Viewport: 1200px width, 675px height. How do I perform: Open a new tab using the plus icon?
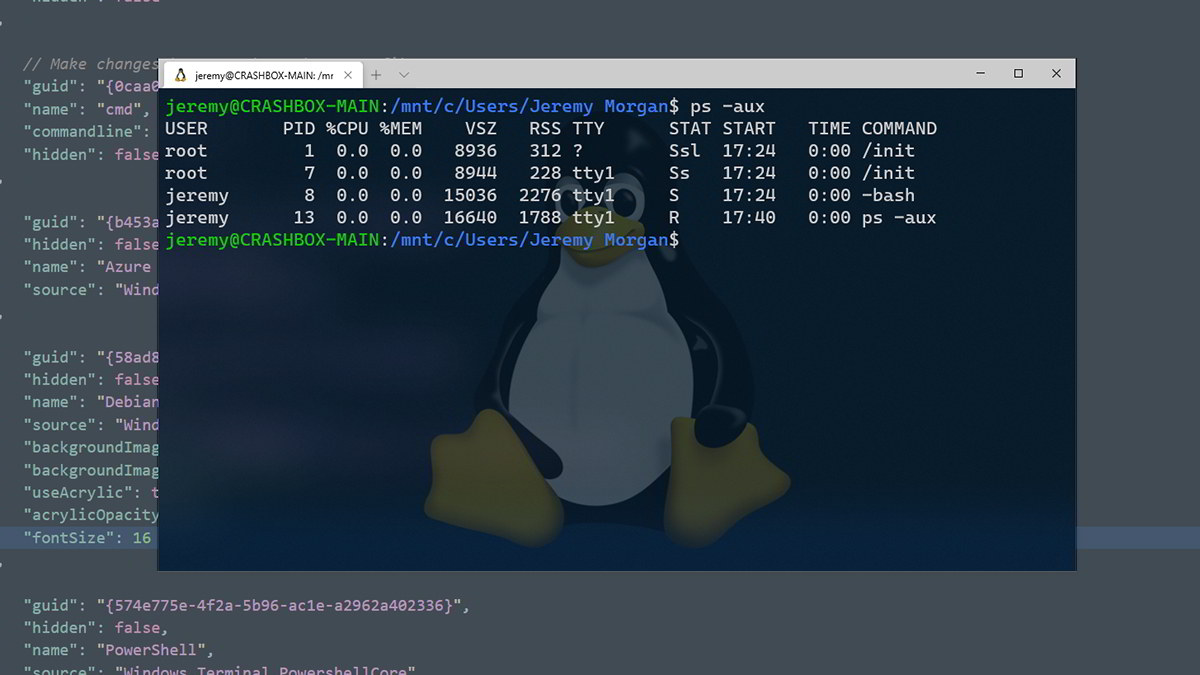(375, 74)
